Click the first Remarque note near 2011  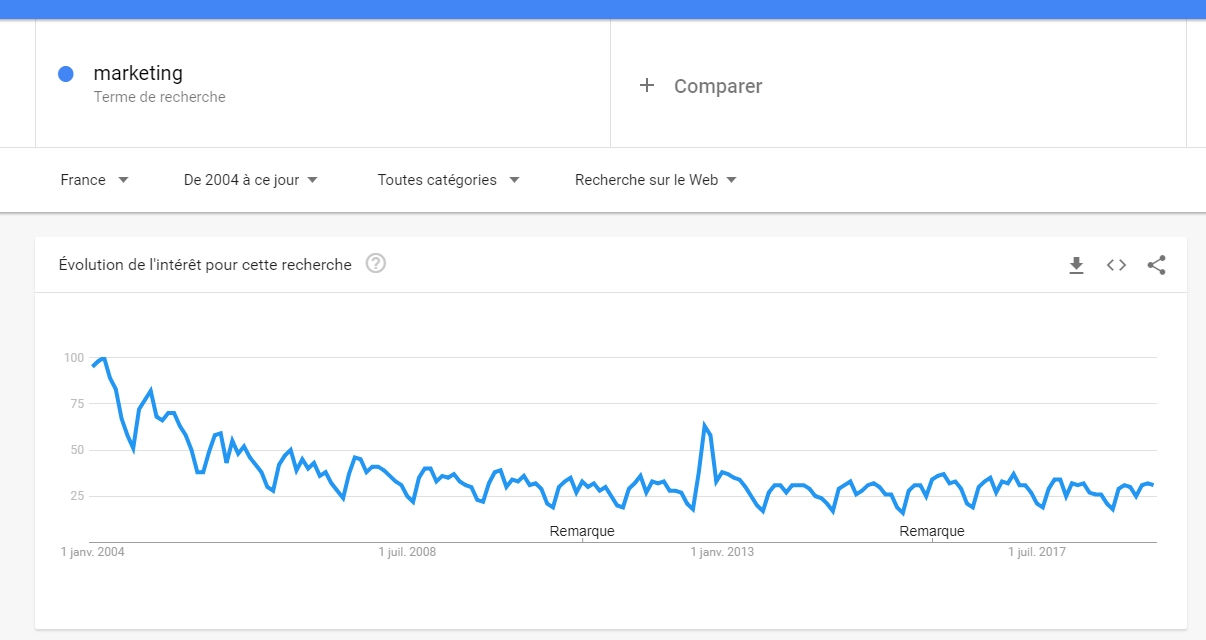coord(582,531)
